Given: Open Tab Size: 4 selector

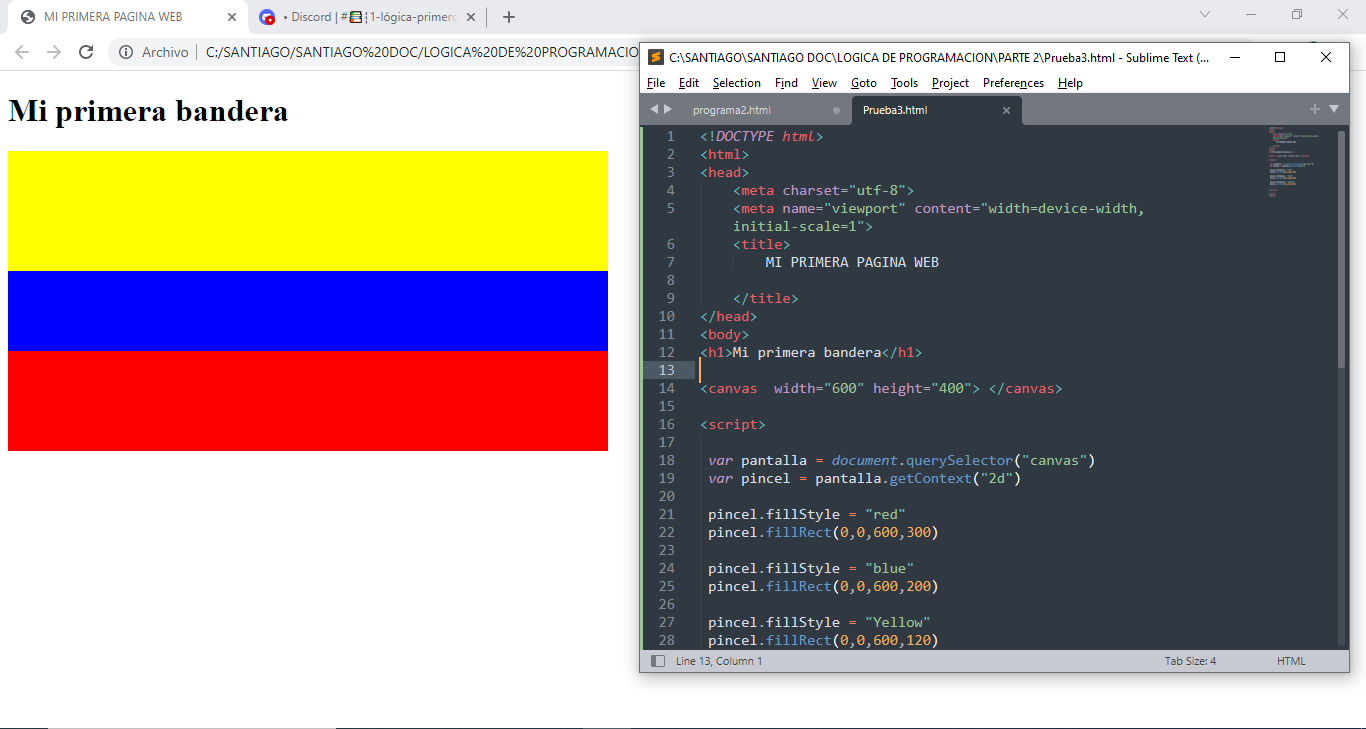Looking at the screenshot, I should point(1190,661).
